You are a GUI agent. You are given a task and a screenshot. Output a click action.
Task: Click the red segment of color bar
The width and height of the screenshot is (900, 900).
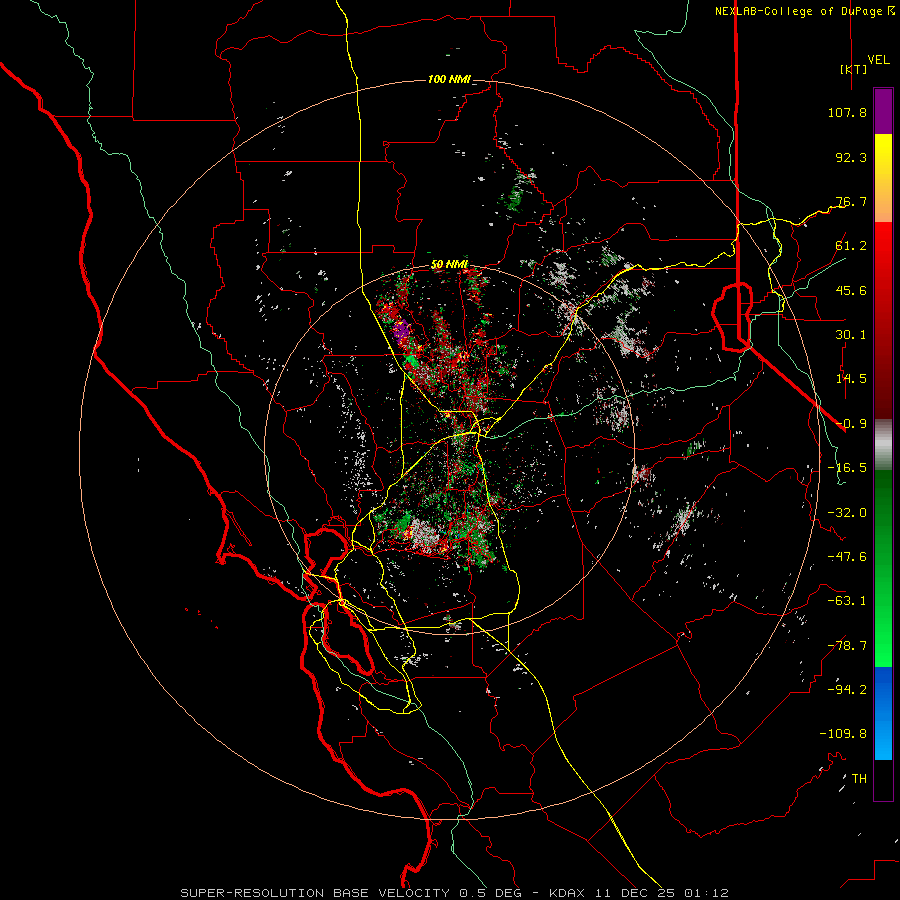(x=883, y=320)
